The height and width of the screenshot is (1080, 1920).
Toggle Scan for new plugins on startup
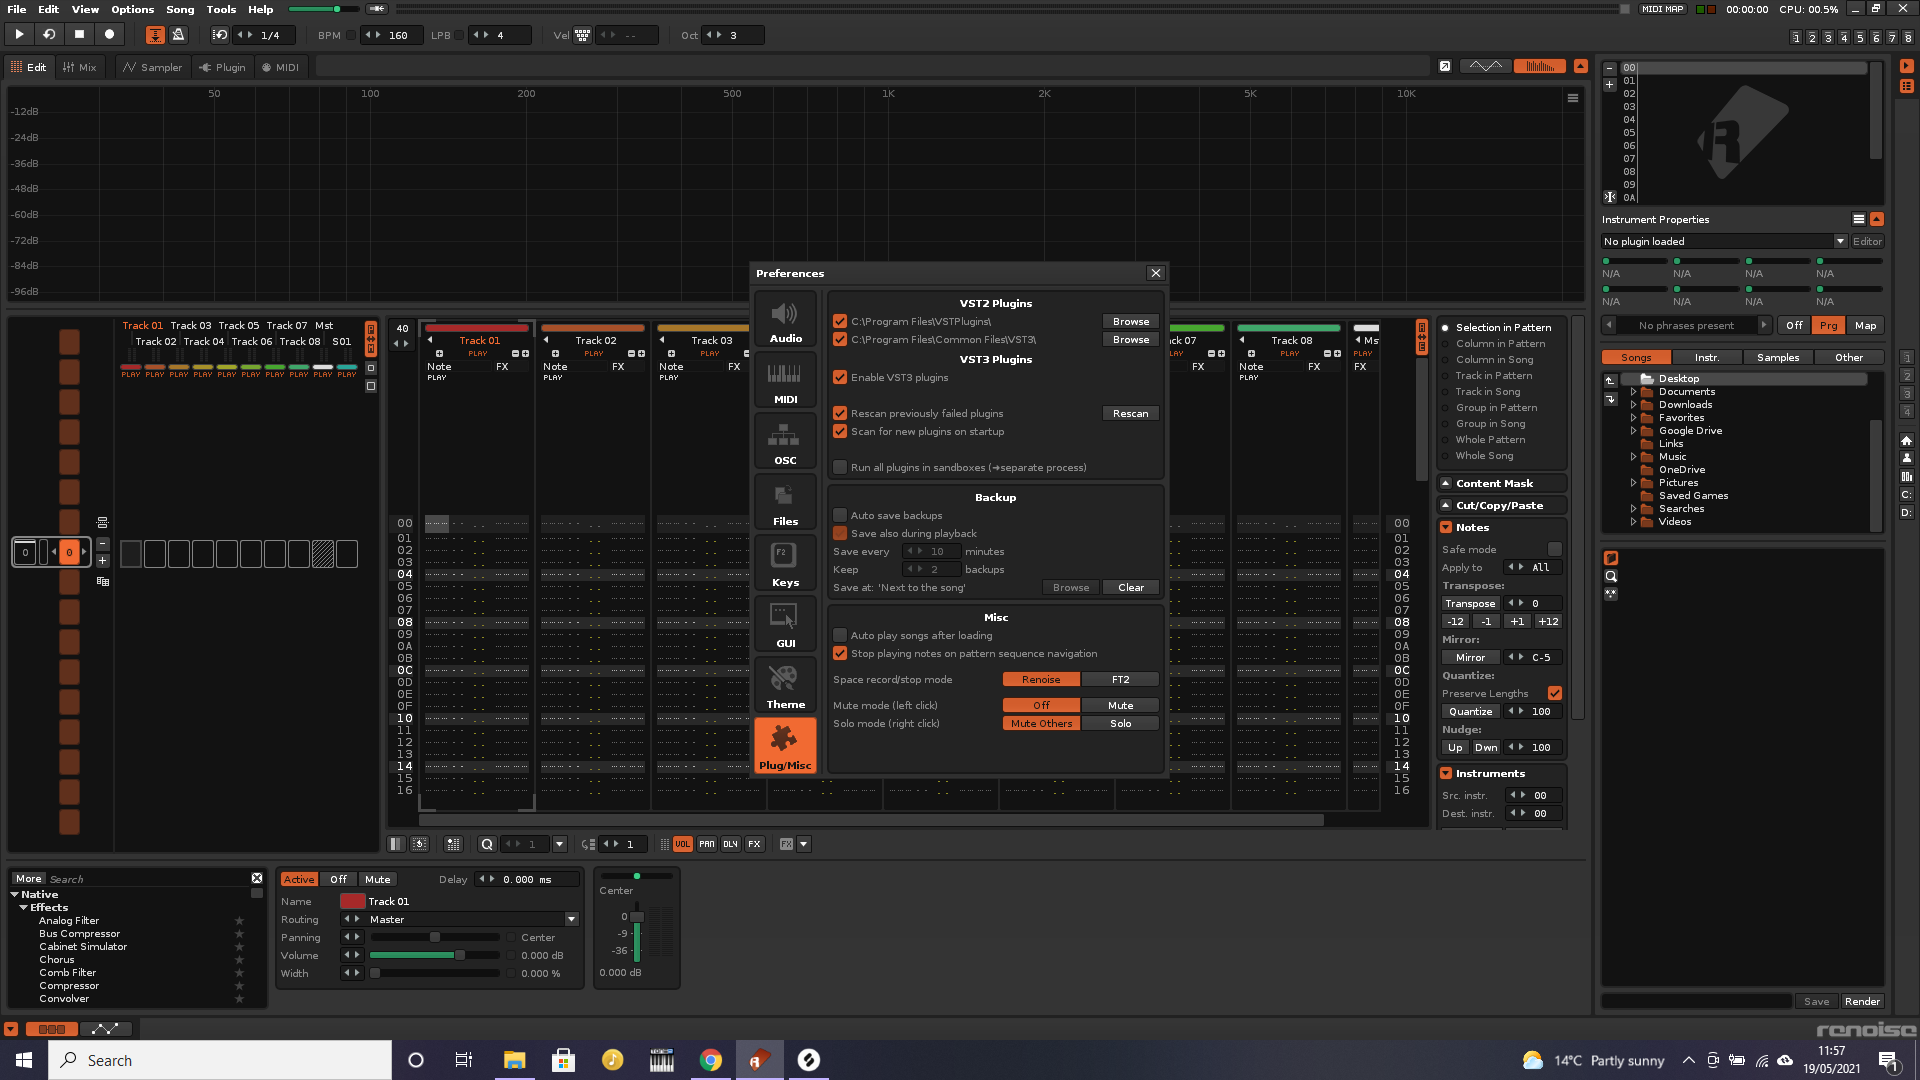(840, 432)
